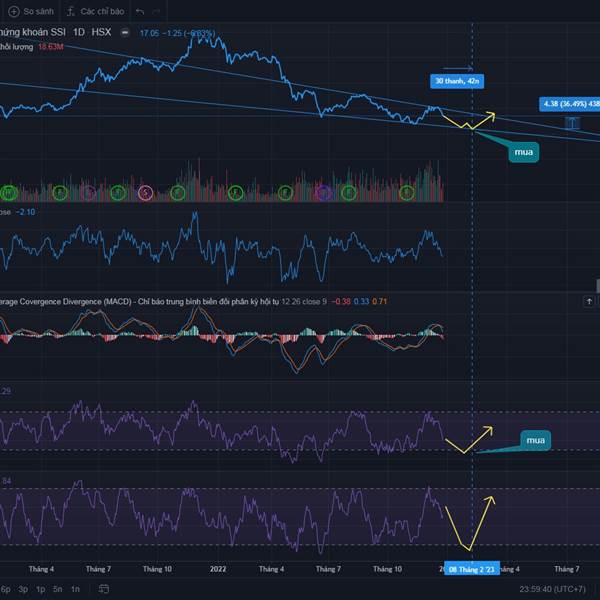
Task: Select the yellow V-shaped arrow in the bottom pane
Action: tap(470, 523)
